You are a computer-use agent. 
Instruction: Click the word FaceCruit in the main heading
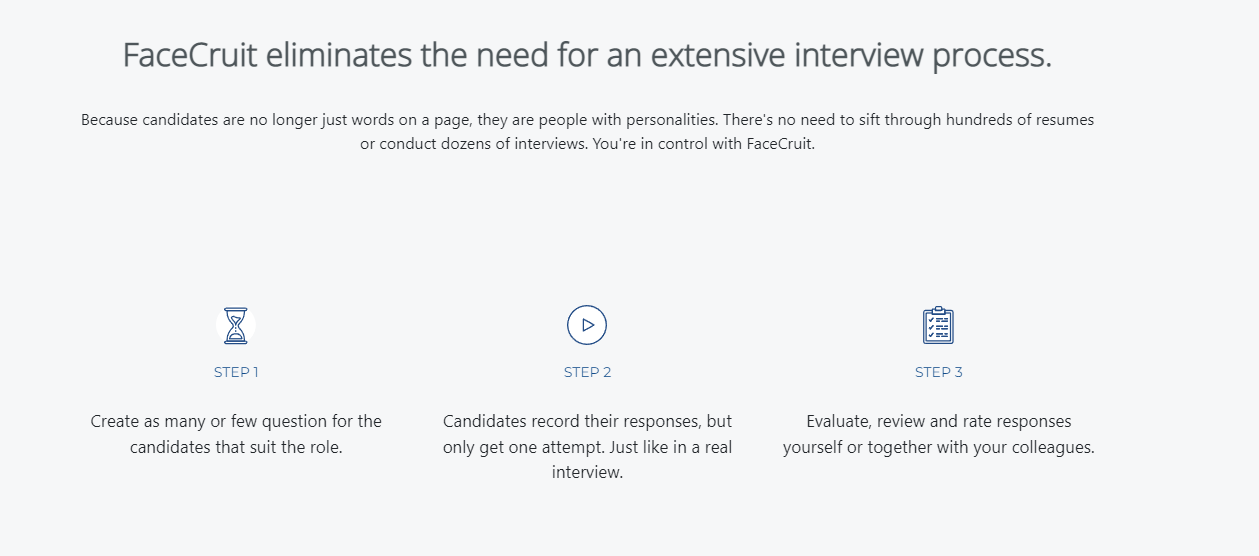coord(191,56)
